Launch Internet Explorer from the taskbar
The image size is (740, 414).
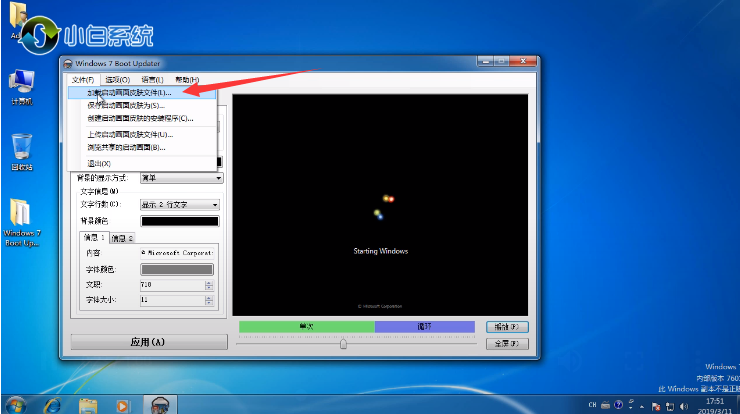53,404
